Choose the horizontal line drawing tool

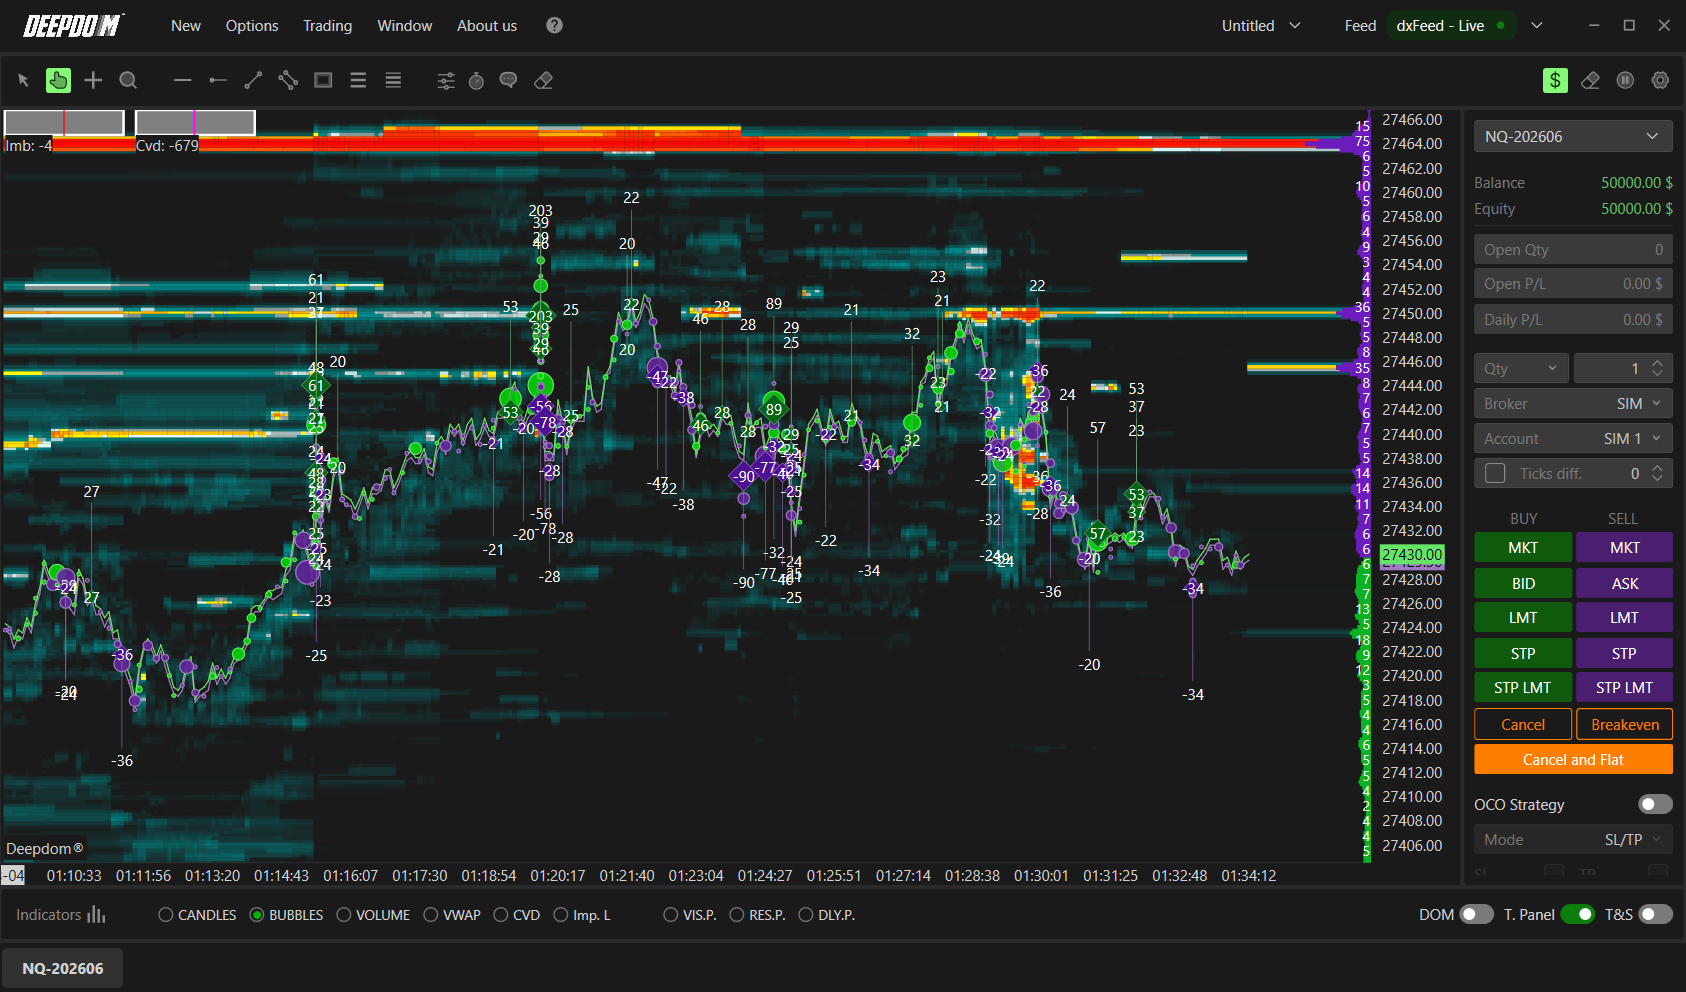click(182, 80)
